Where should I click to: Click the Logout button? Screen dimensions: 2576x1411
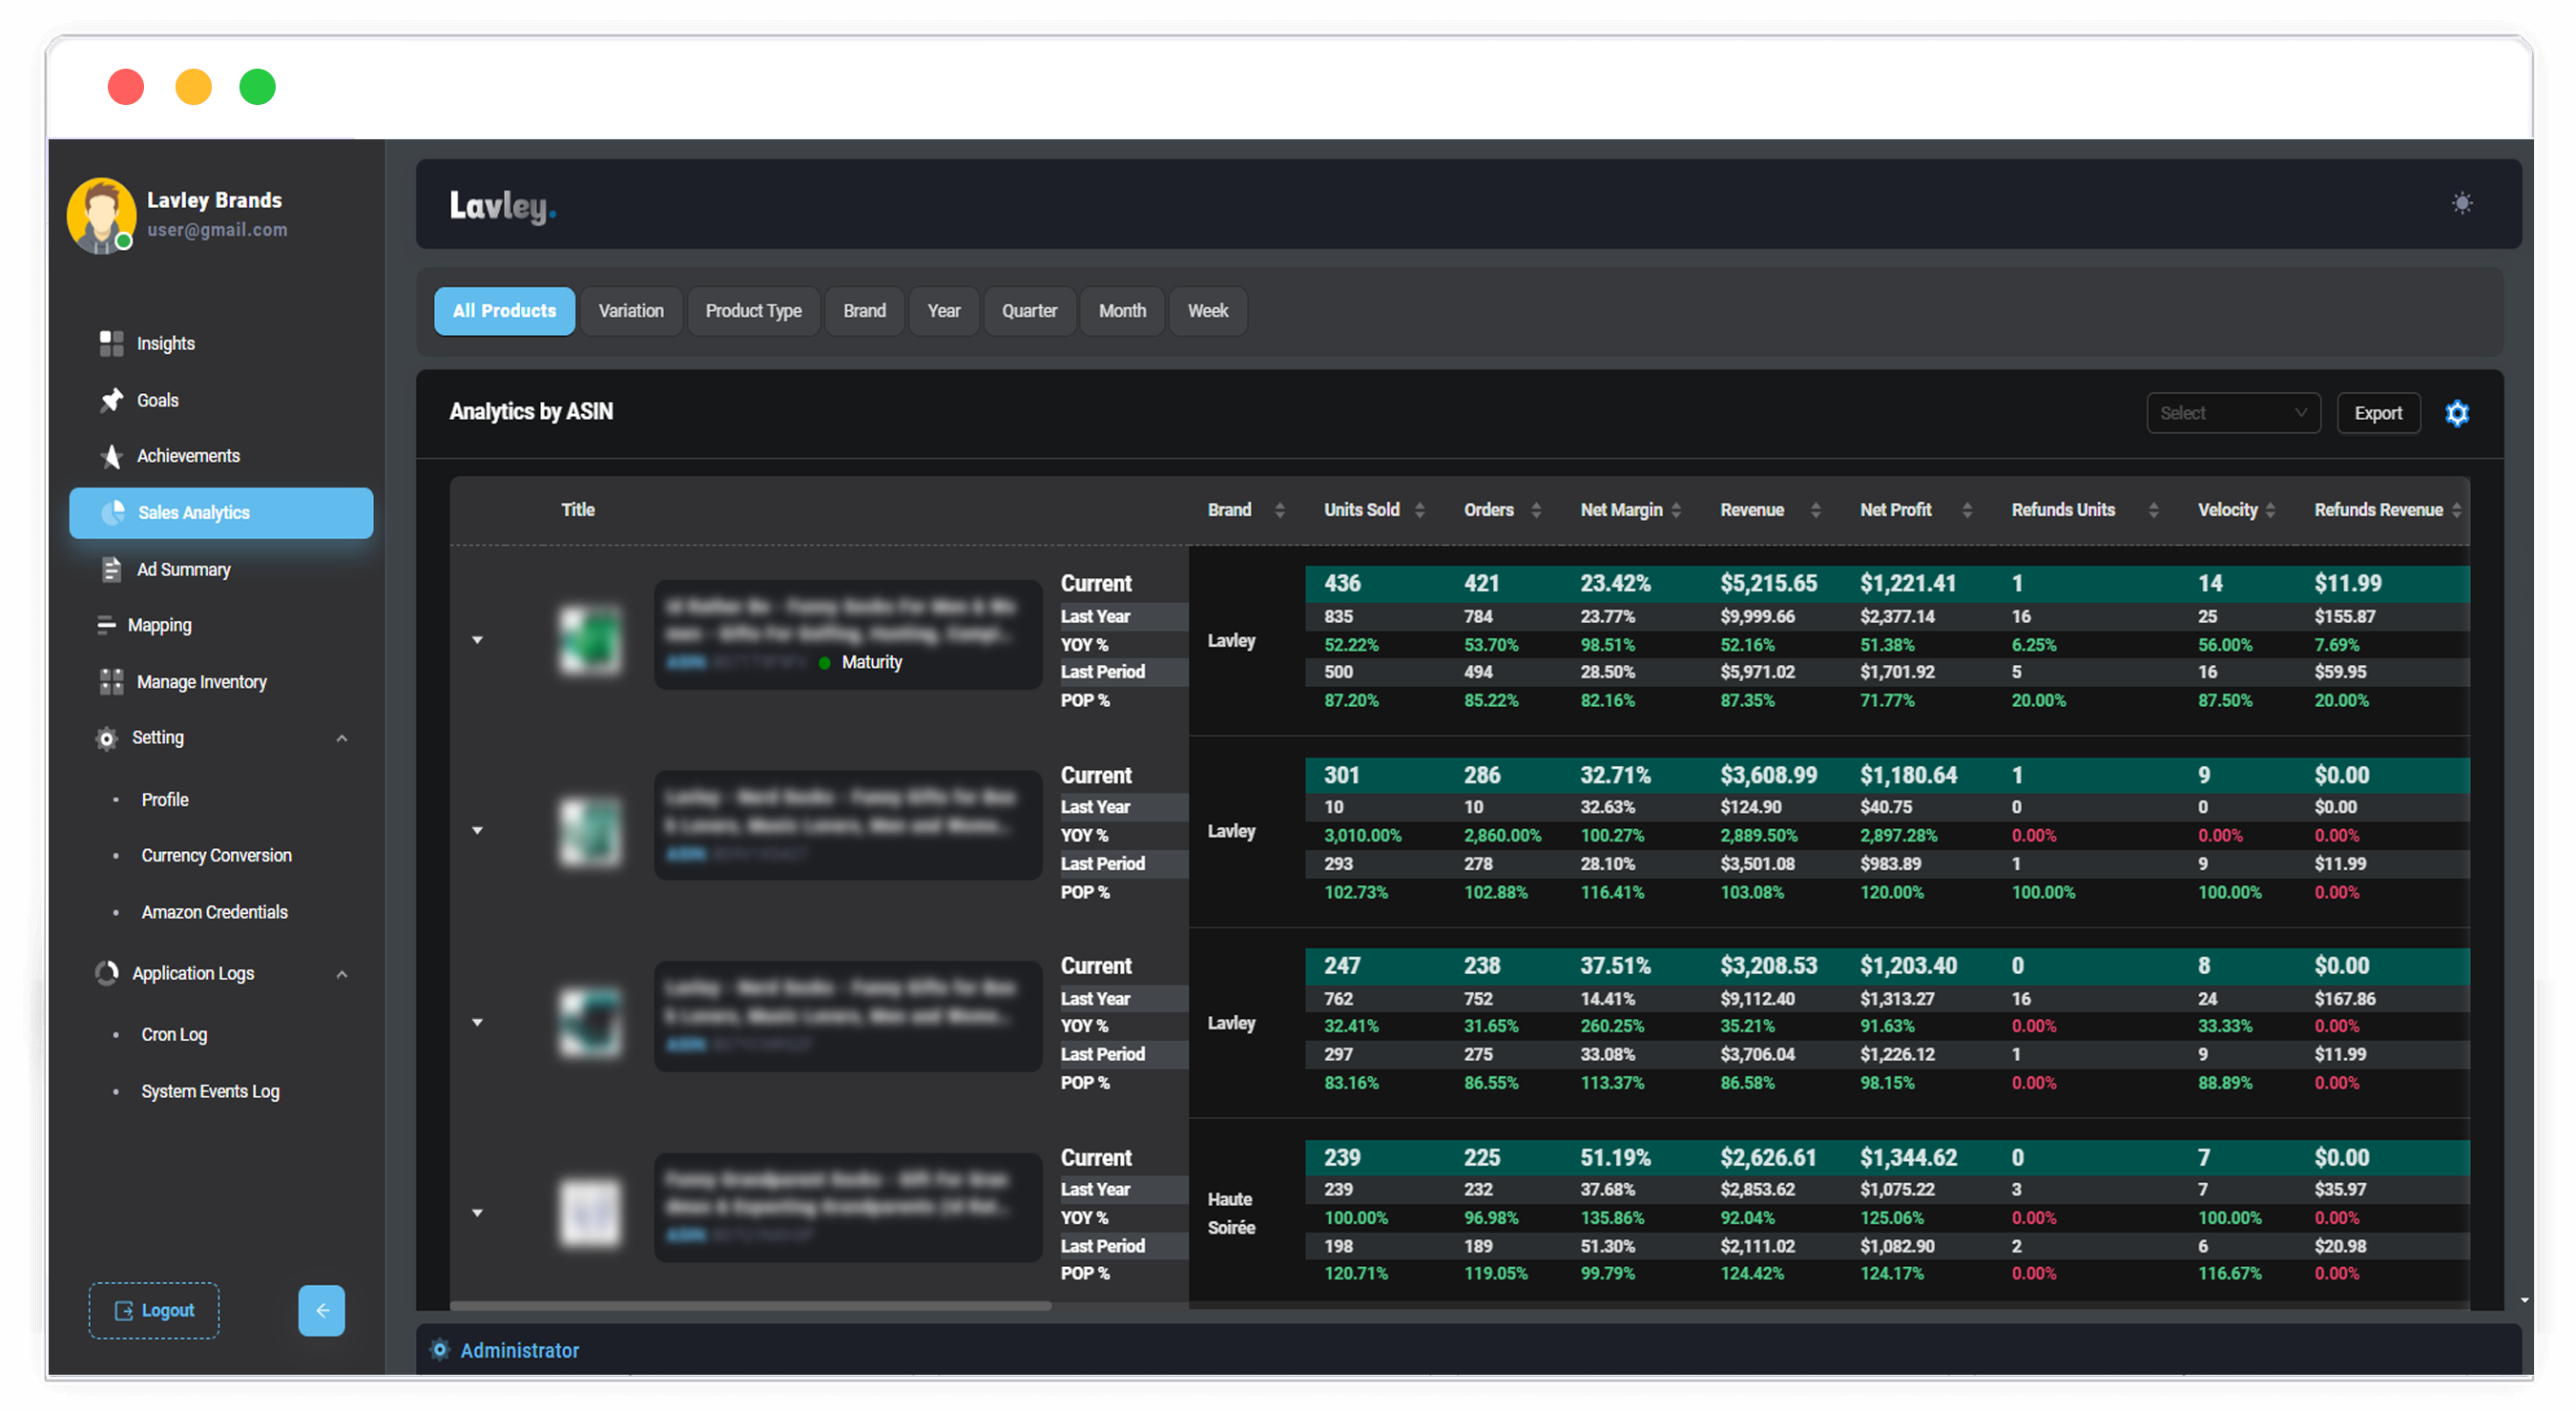pyautogui.click(x=153, y=1309)
